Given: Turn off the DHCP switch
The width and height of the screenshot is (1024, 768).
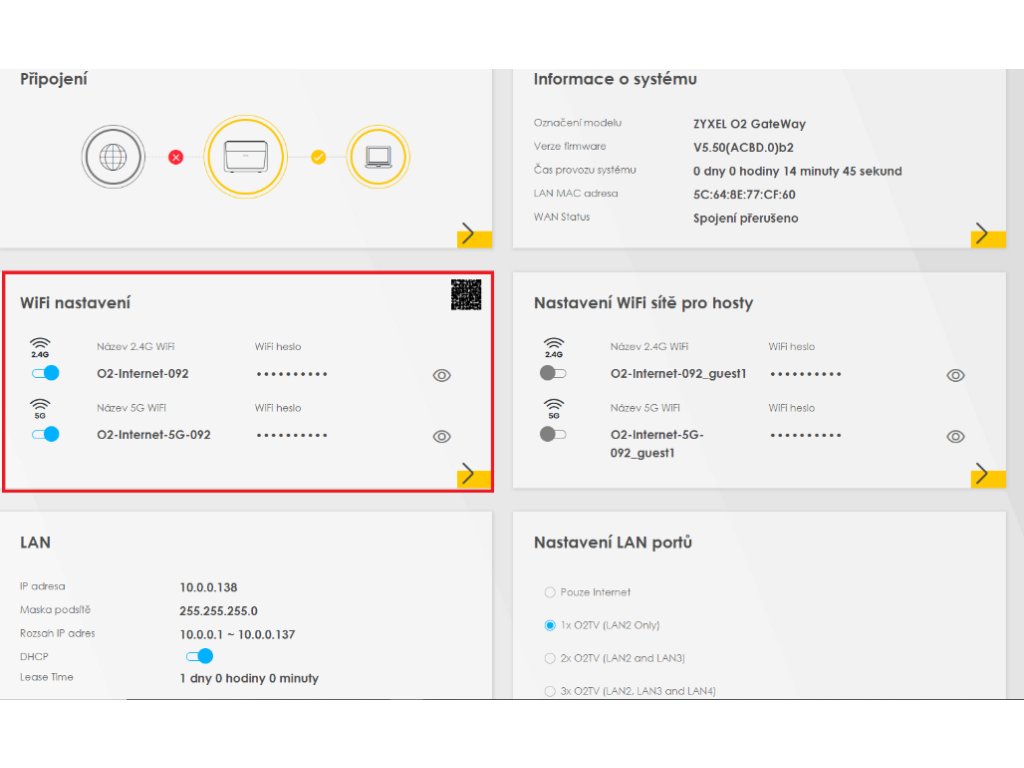Looking at the screenshot, I should [200, 656].
